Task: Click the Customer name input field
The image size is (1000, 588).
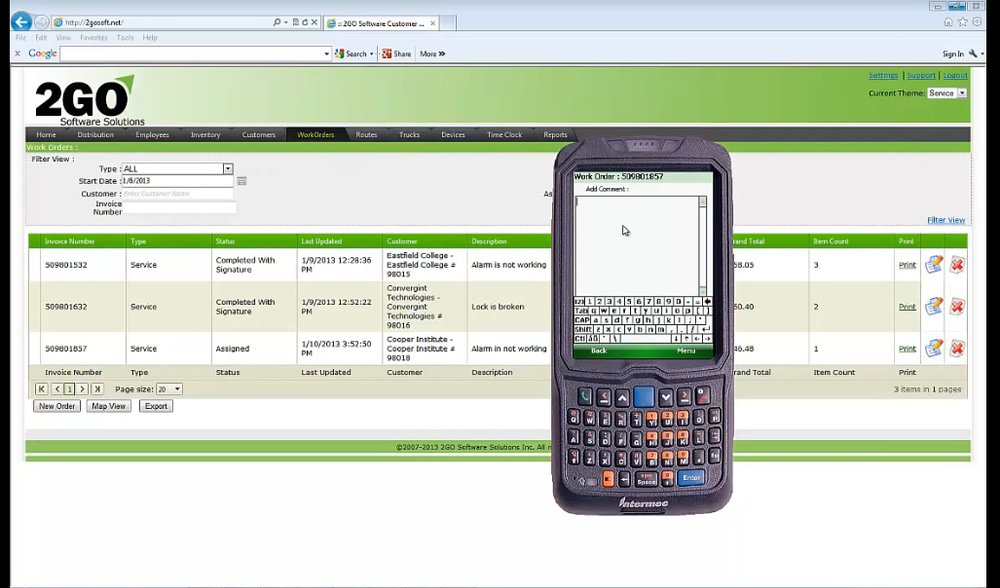Action: point(178,194)
